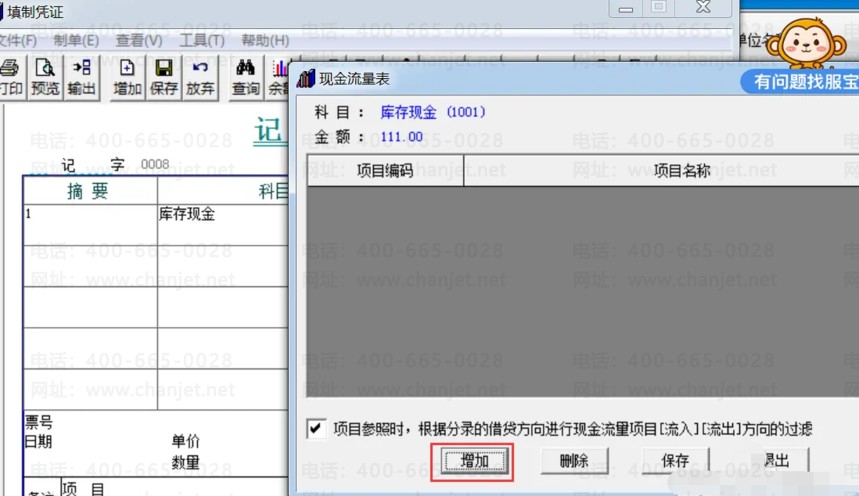Screen dimensions: 859x496
Task: Toggle the cash flow direction filter checkbox
Action: [316, 429]
